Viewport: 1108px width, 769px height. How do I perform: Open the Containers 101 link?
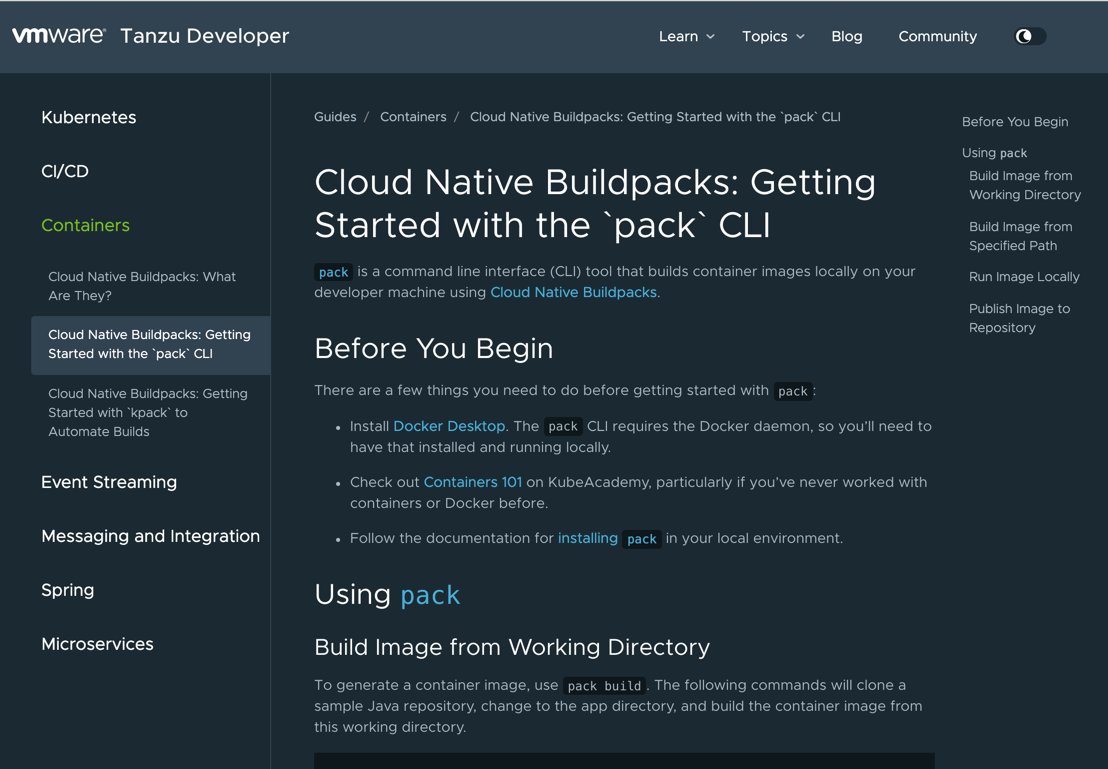473,482
